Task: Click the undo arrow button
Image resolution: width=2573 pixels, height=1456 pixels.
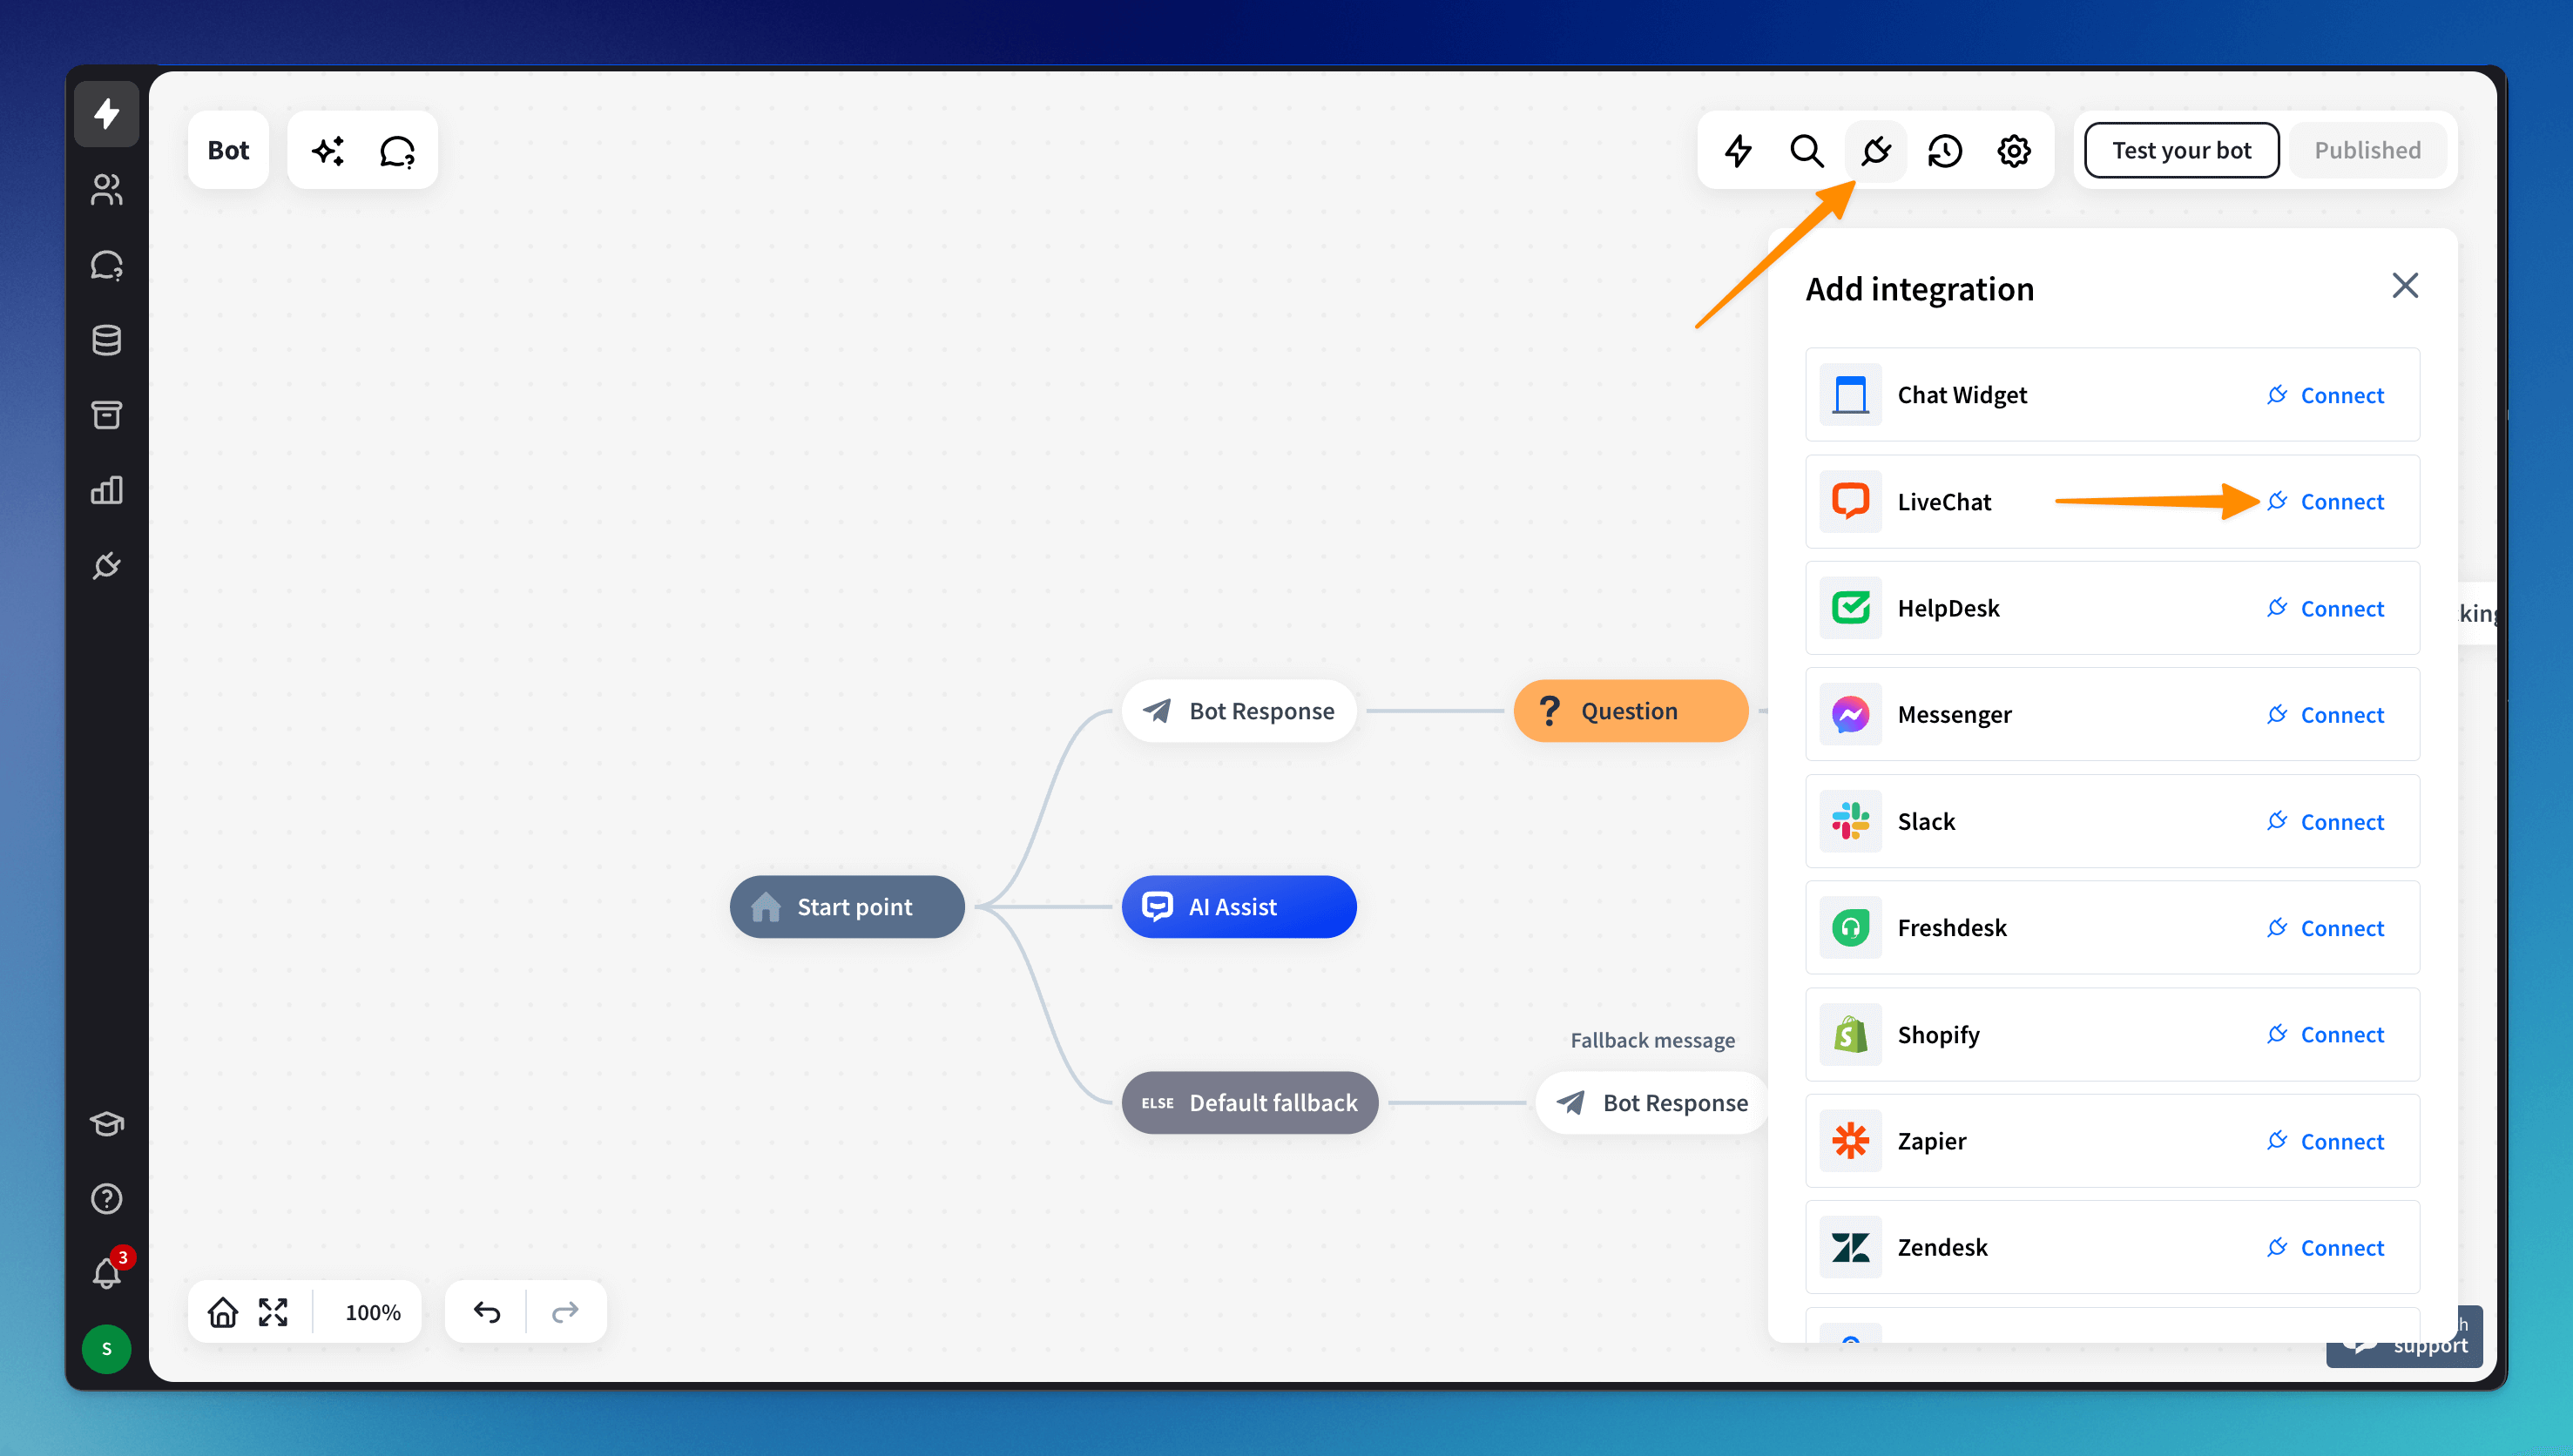Action: tap(487, 1312)
